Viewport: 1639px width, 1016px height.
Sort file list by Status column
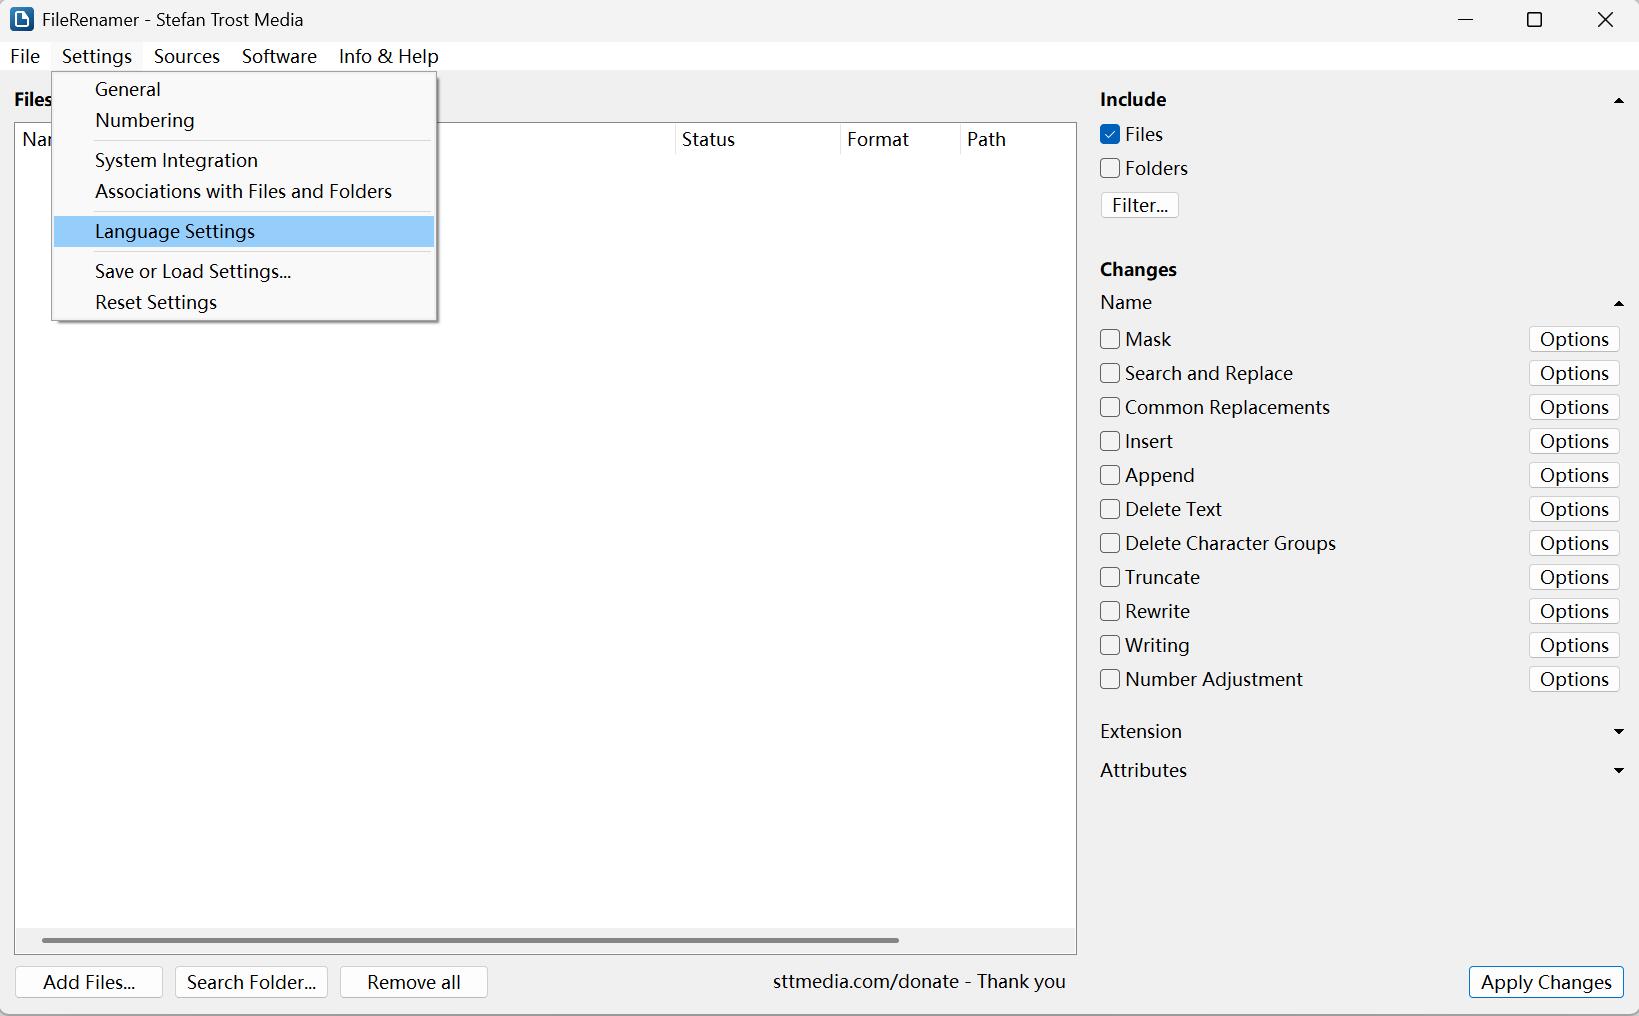[757, 139]
